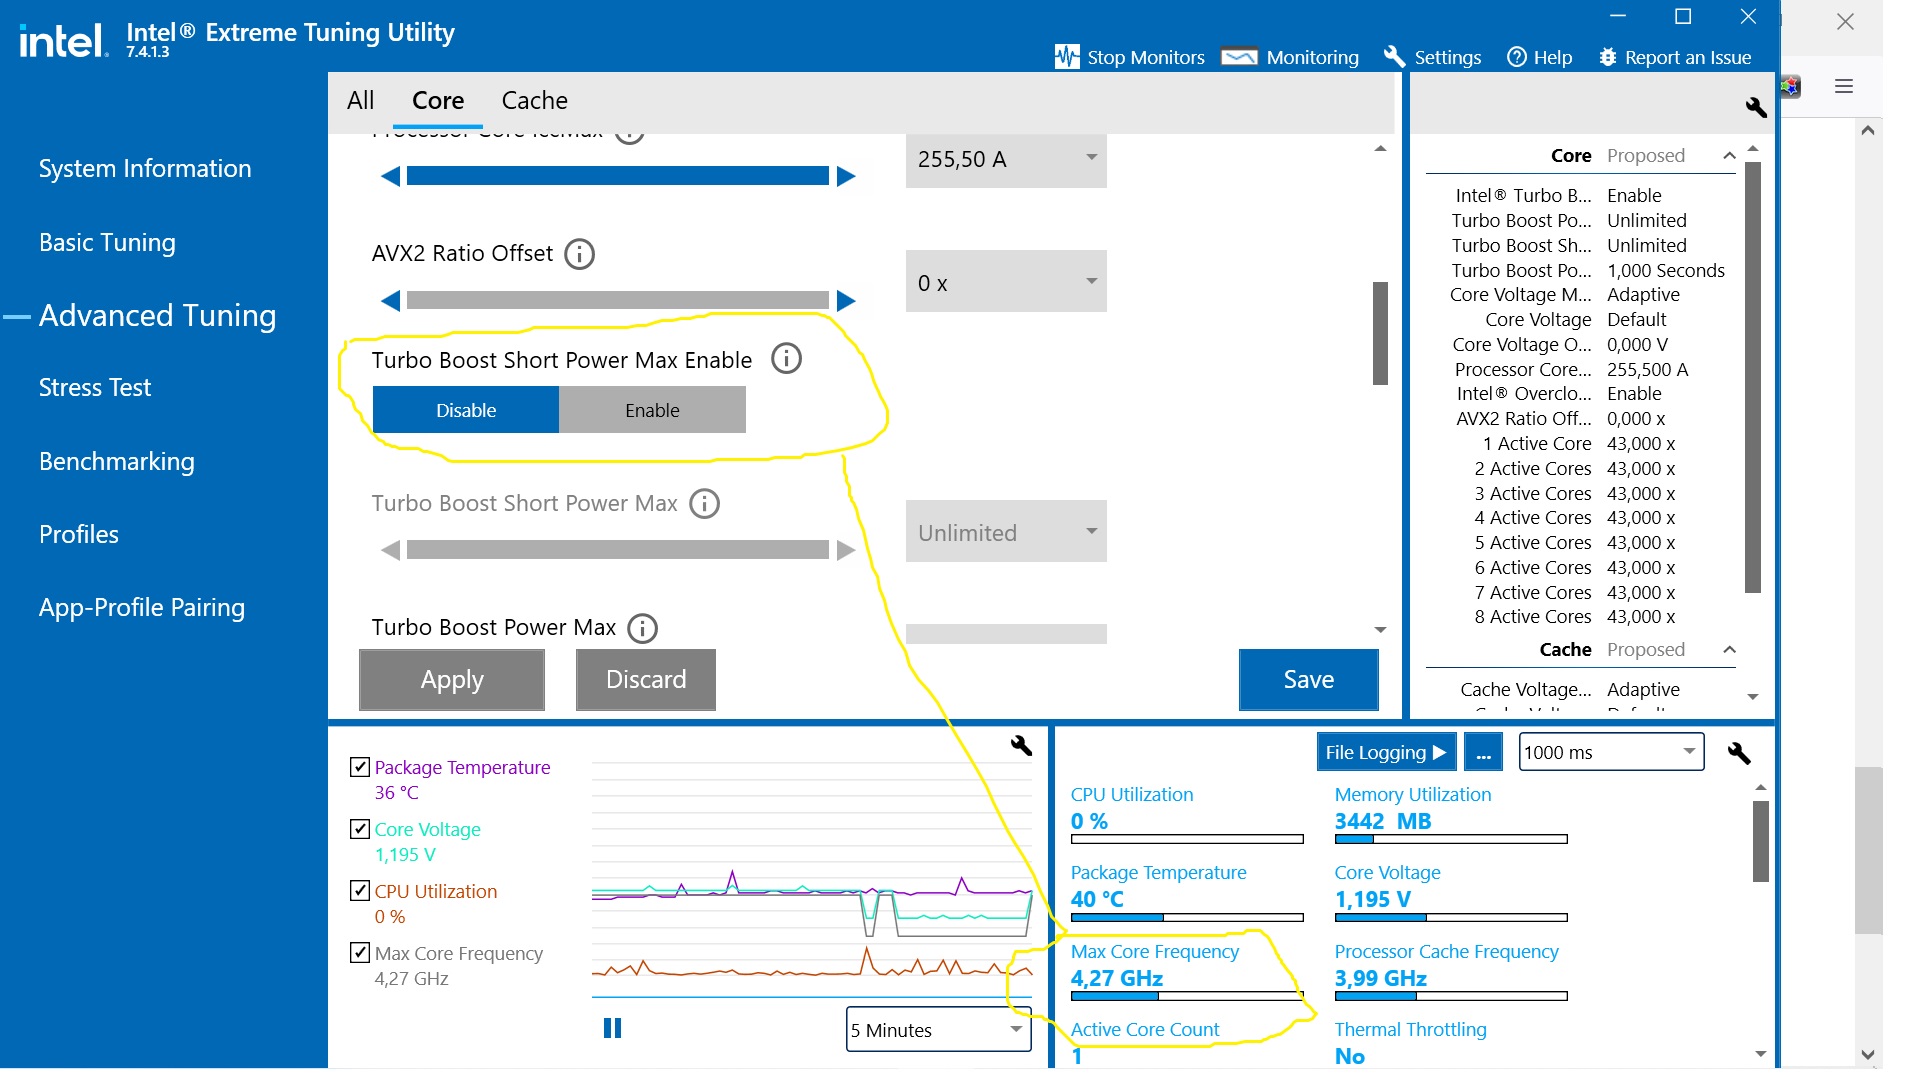Uncheck the Package Temperature checkbox

(360, 767)
